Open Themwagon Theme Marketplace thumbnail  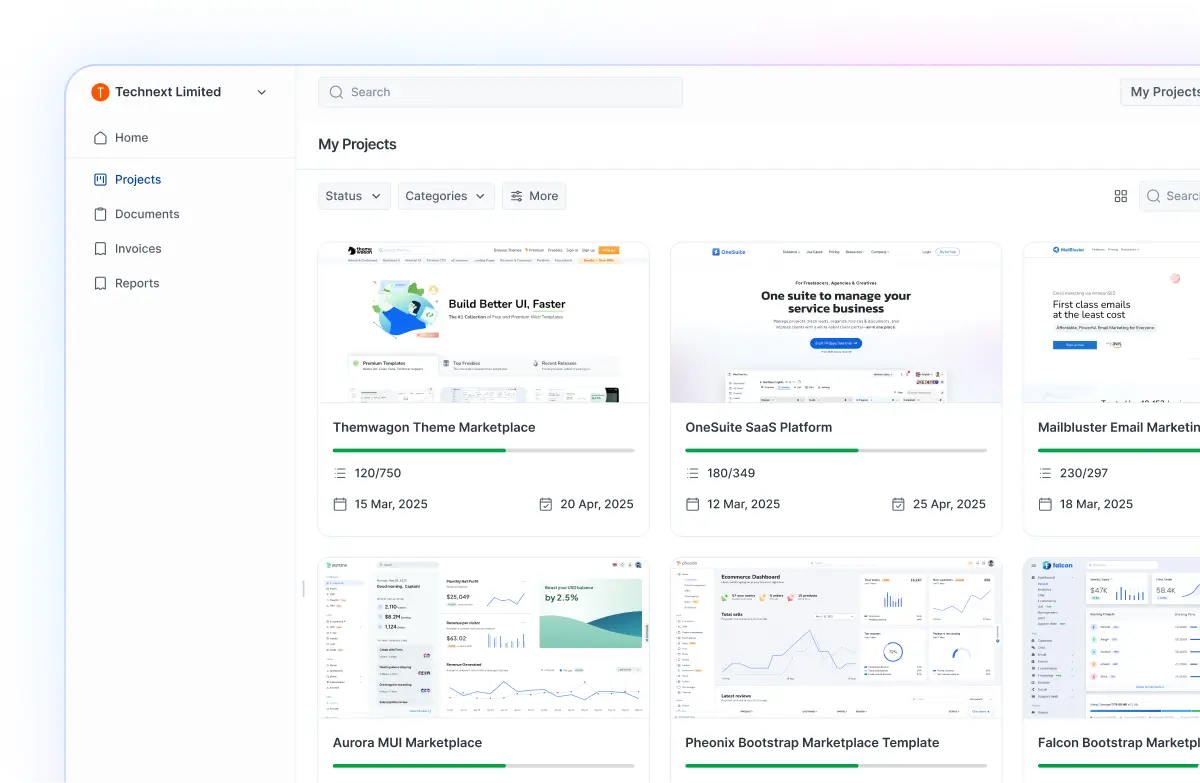(484, 322)
